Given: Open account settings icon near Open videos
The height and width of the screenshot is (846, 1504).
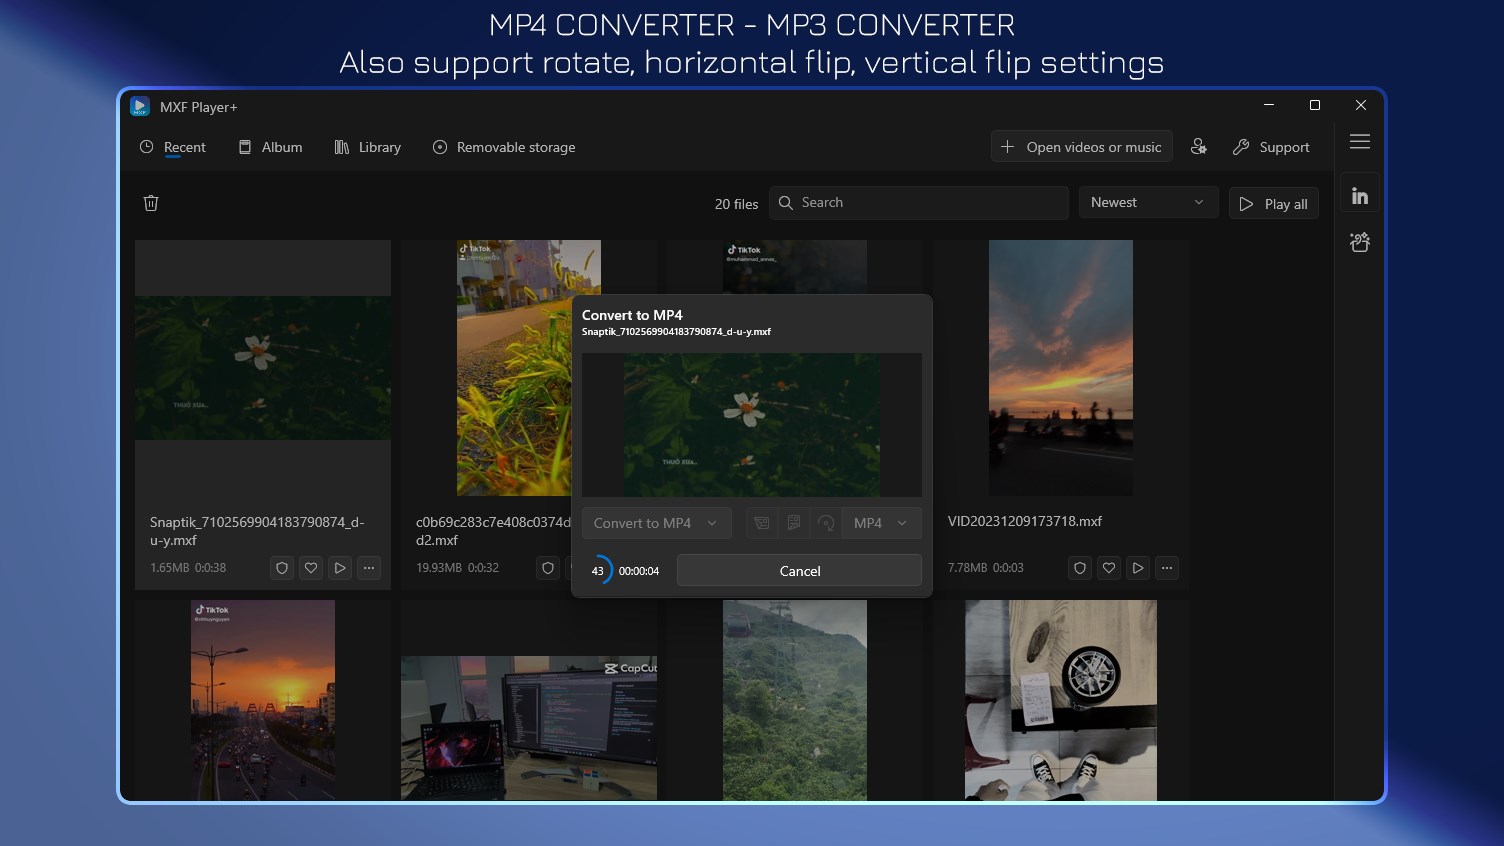Looking at the screenshot, I should pyautogui.click(x=1199, y=146).
